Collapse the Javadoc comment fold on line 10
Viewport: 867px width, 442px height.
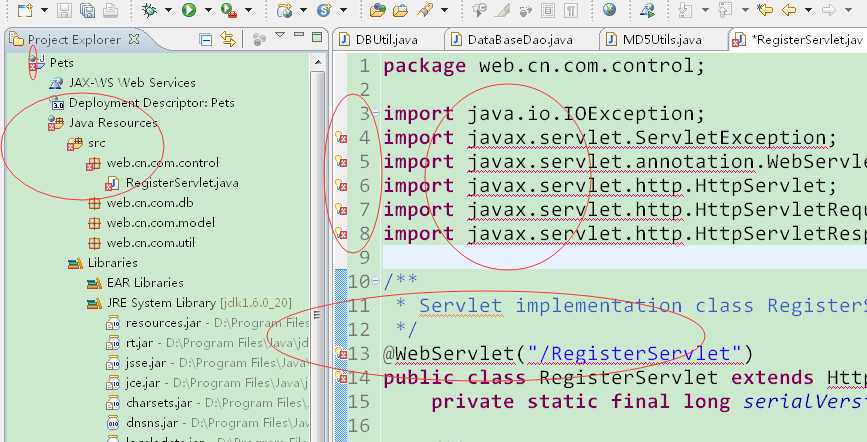[375, 282]
